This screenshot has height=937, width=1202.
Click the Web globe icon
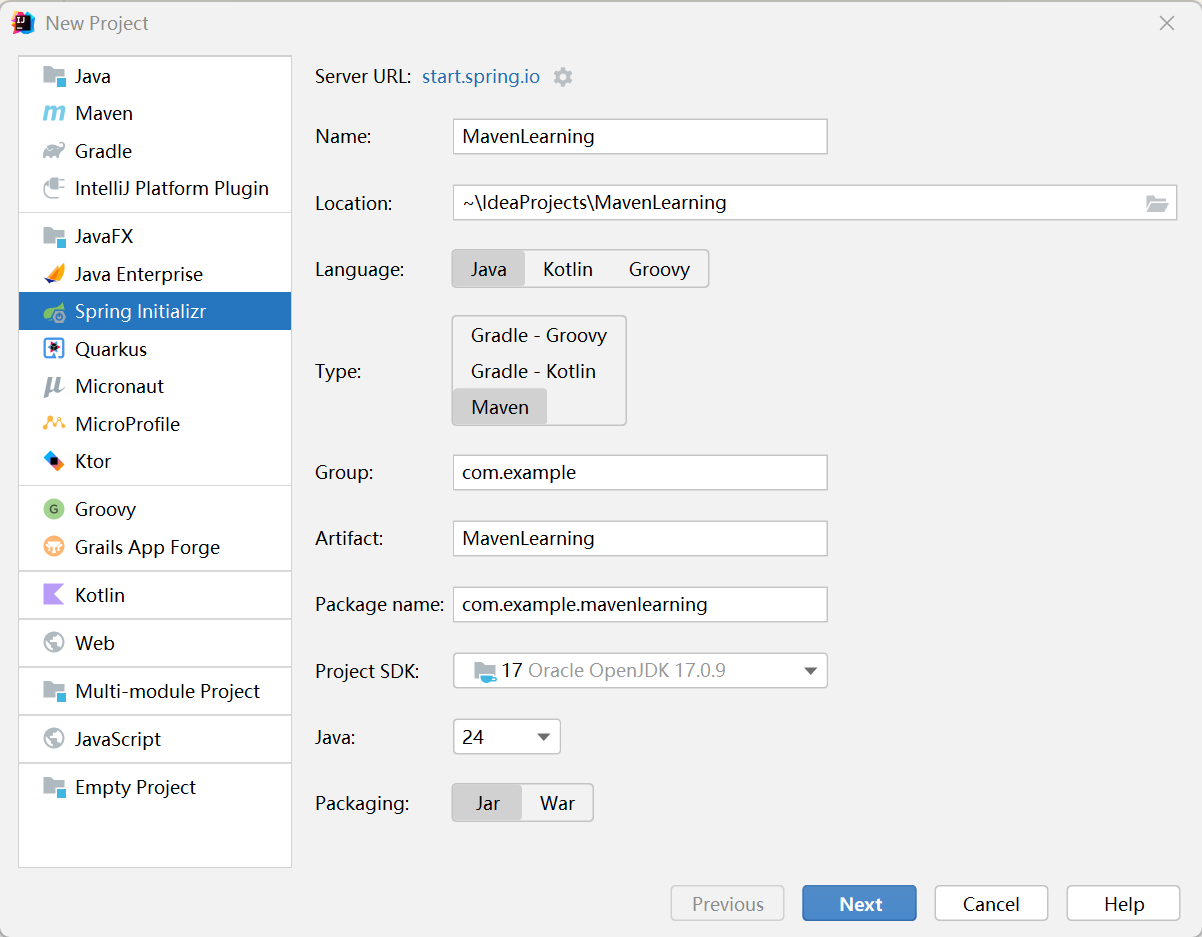point(54,643)
